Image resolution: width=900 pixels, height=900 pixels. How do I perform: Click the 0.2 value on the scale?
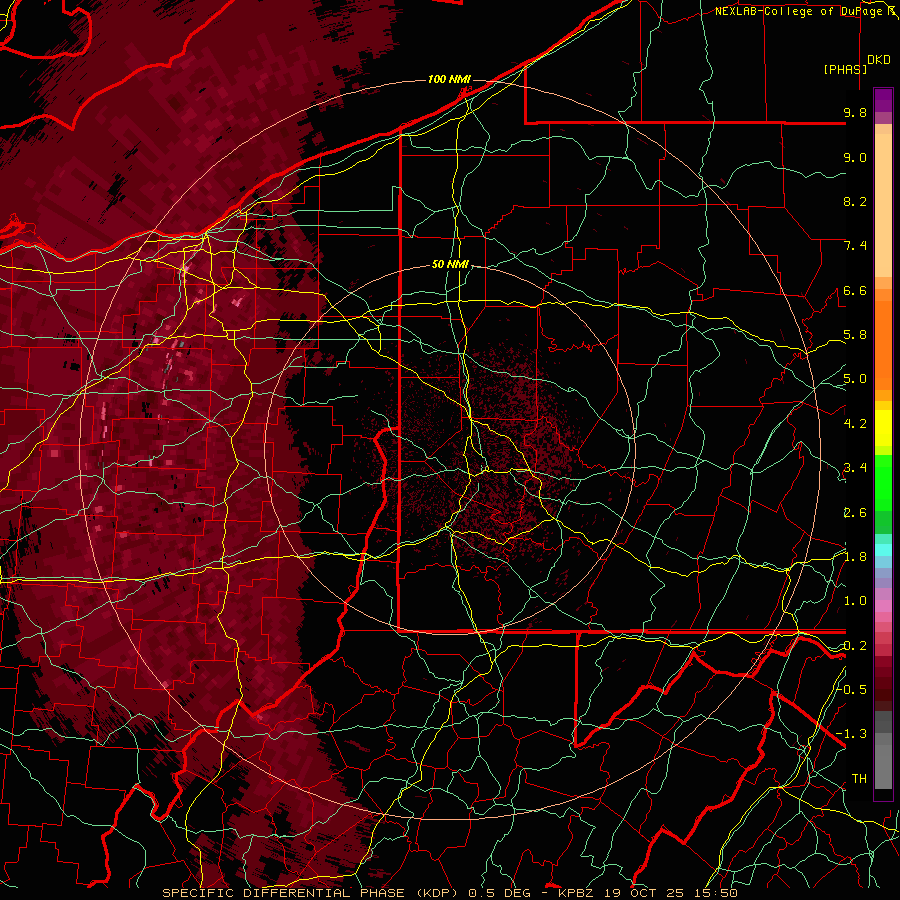[855, 646]
